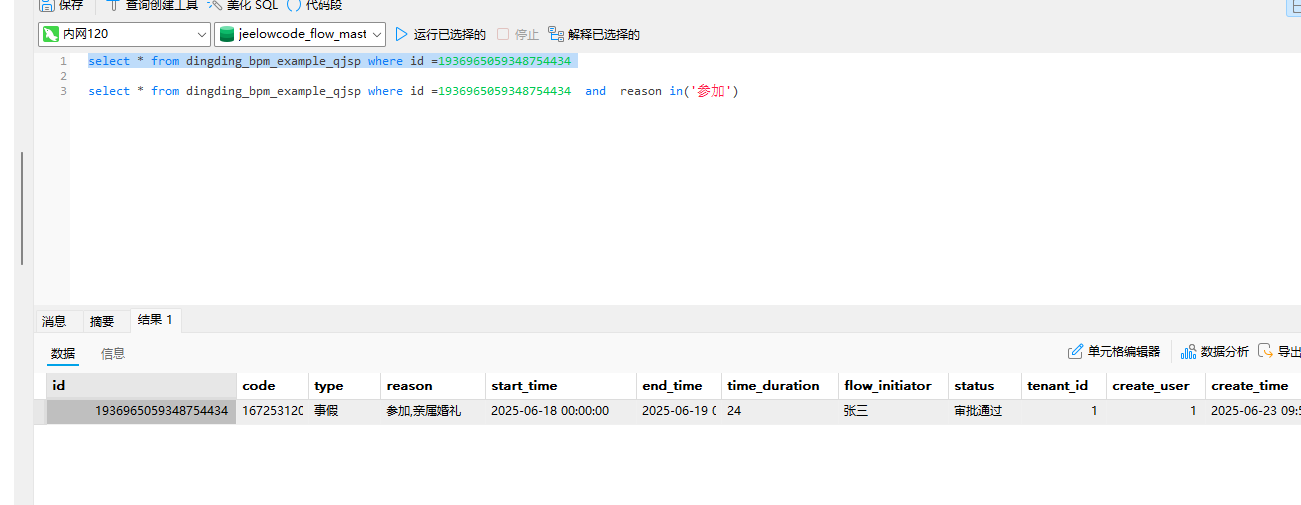Select the start_time cell 2025-06-18 00:00:00
This screenshot has height=505, width=1301.
pos(560,411)
